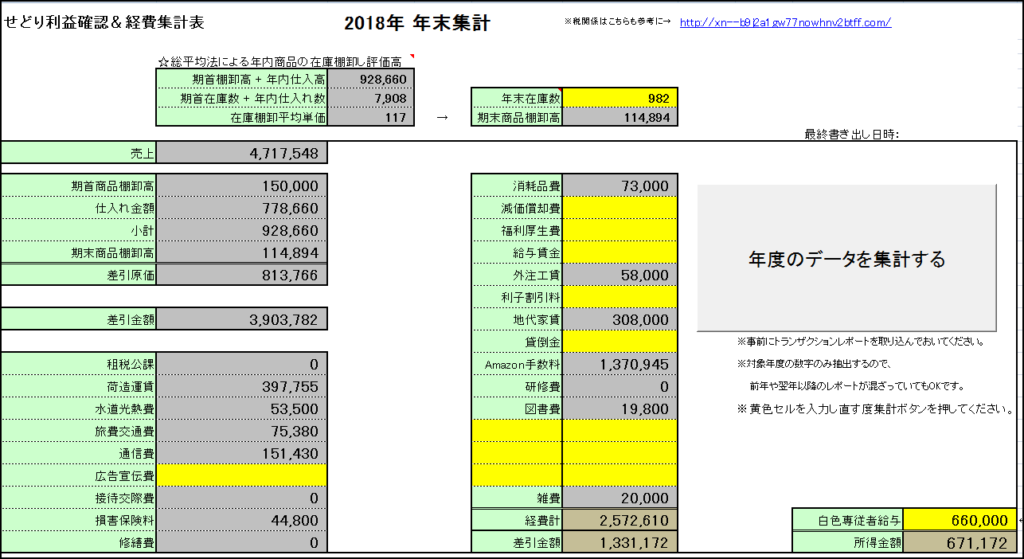This screenshot has width=1024, height=559.
Task: Click the 荷造運賃 value 397,755
Action: 243,387
